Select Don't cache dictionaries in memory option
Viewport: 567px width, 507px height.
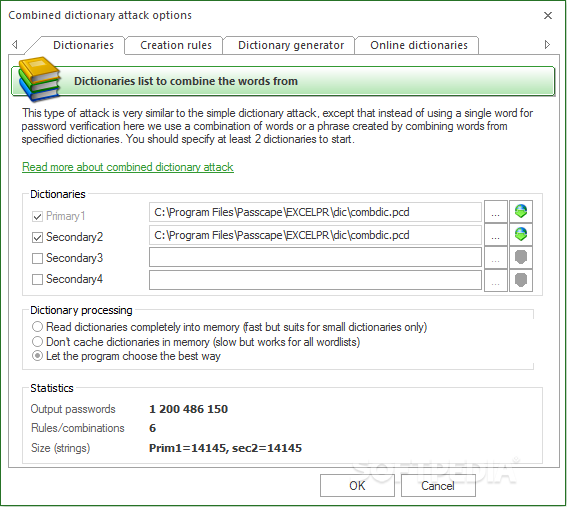coord(37,342)
